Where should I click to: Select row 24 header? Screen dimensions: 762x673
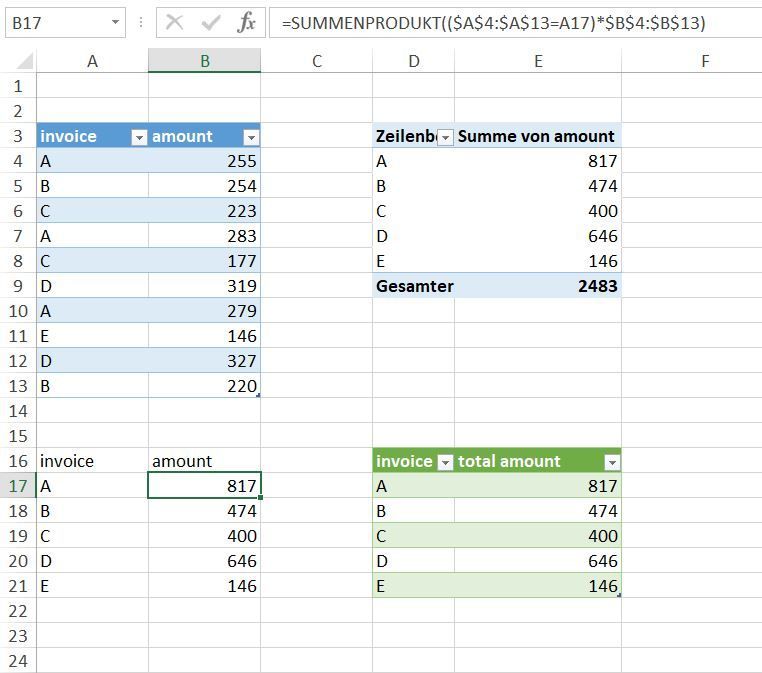18,661
